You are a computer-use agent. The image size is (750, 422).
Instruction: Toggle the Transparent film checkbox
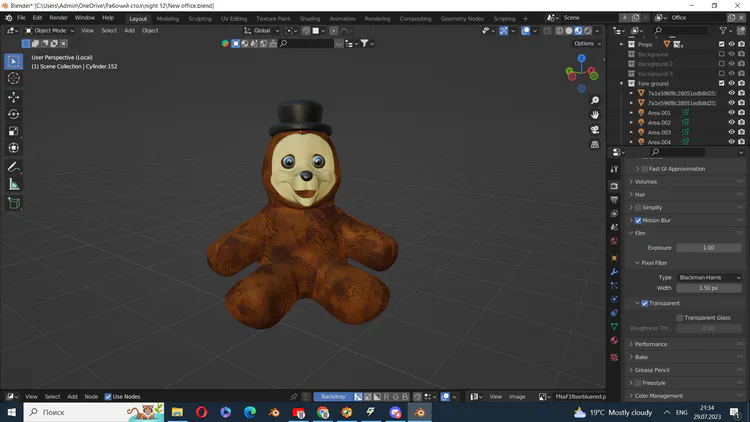(645, 303)
